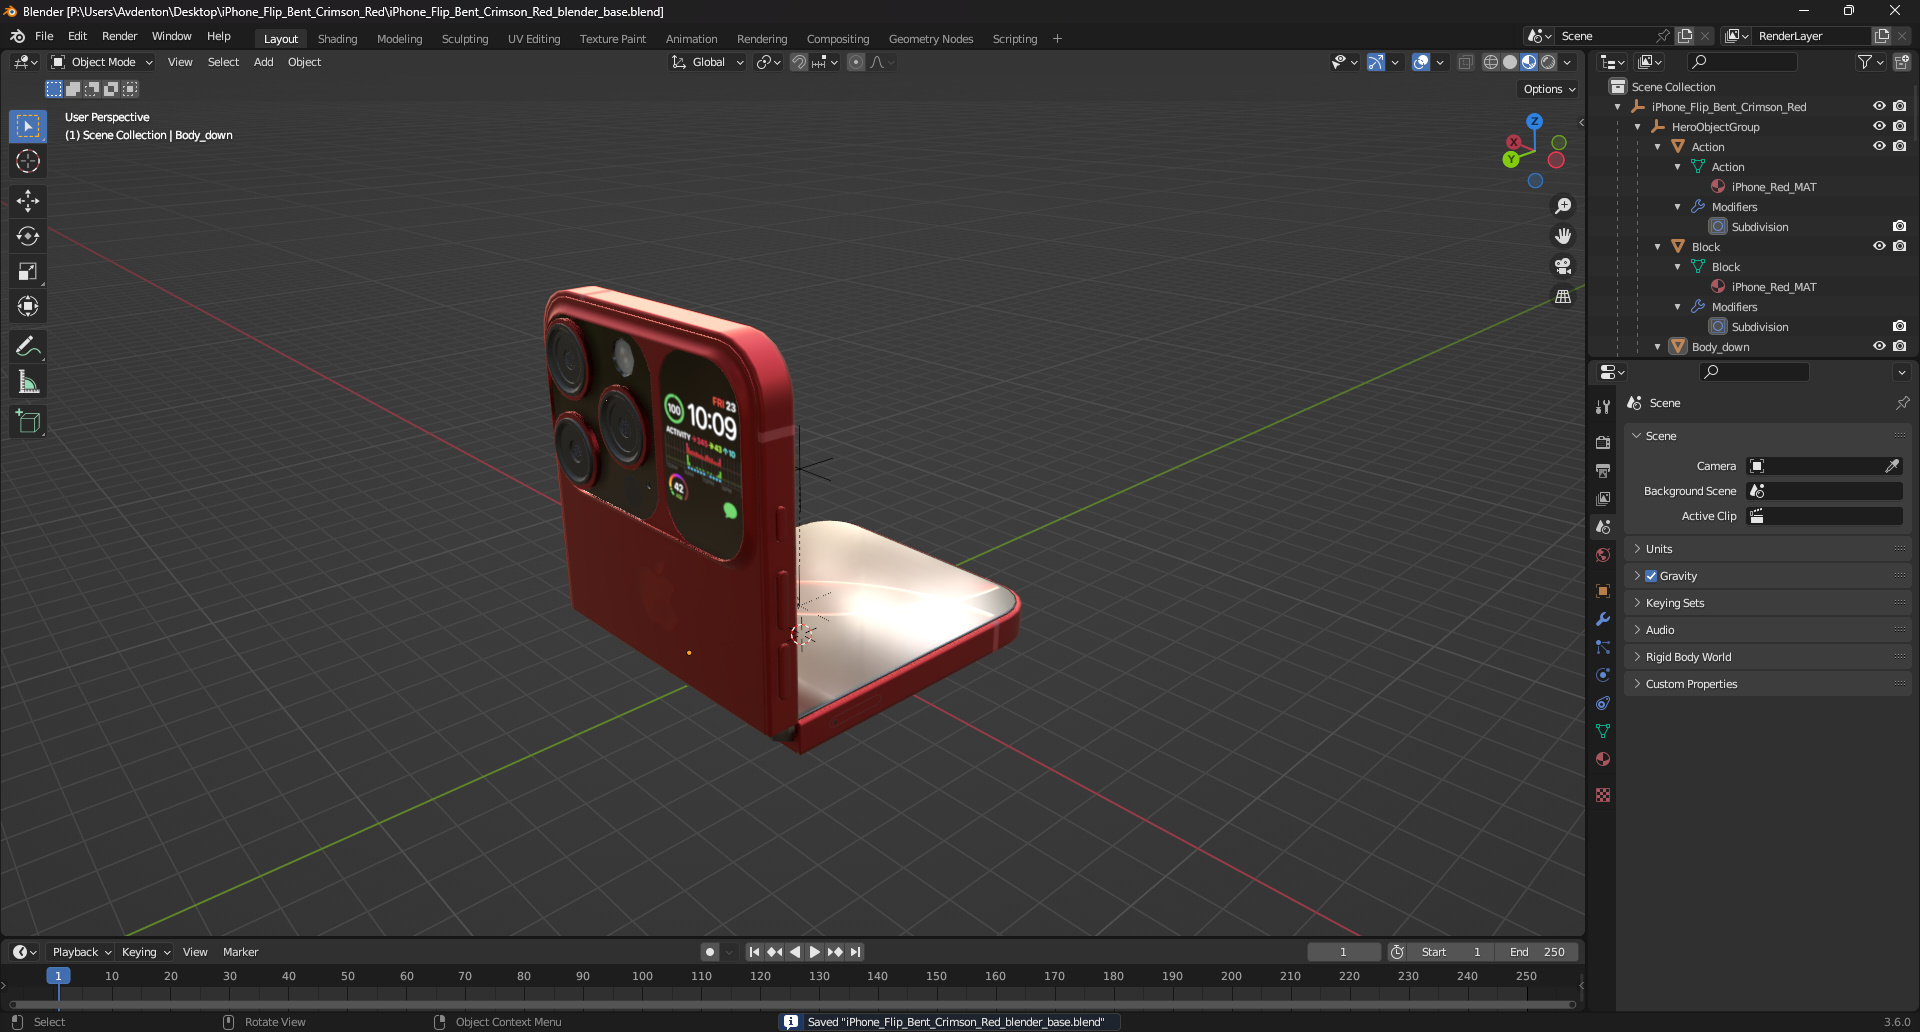1920x1032 pixels.
Task: Open the Object Mode dropdown
Action: click(103, 62)
